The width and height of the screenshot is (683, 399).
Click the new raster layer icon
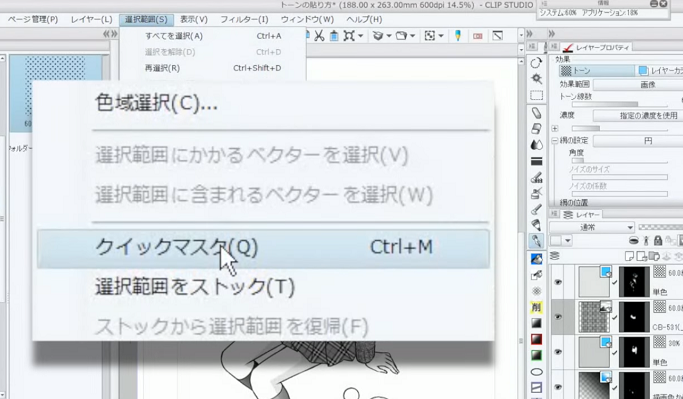pos(629,256)
